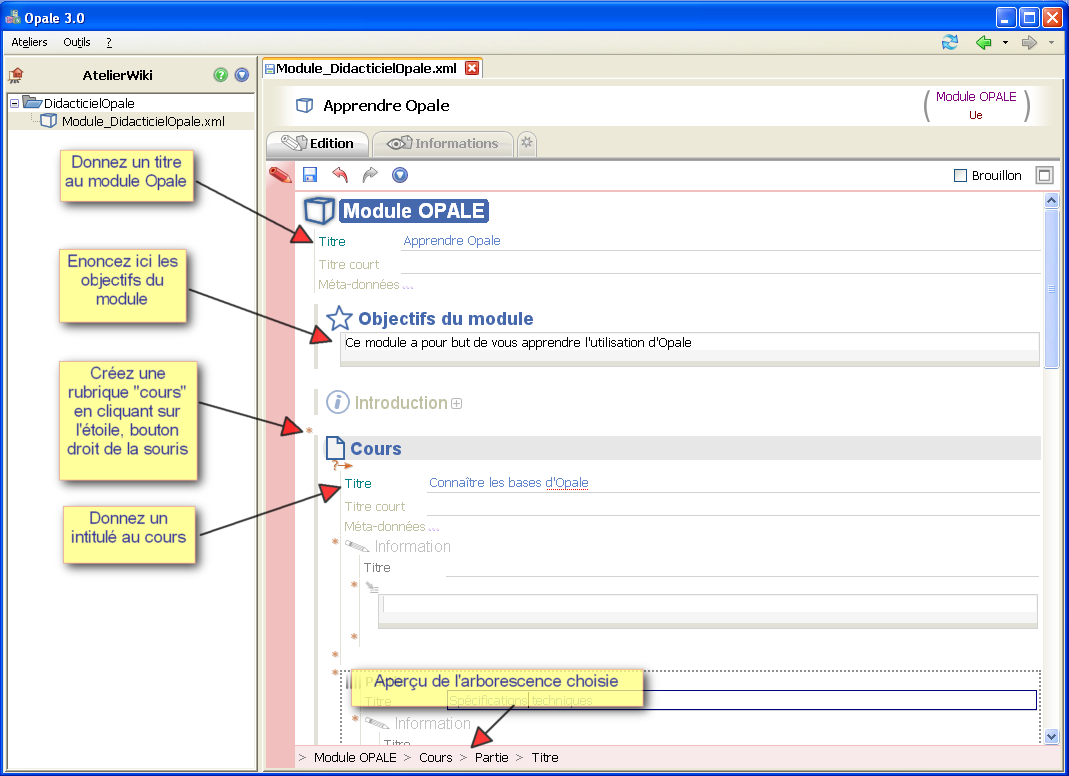Select the Cours section heading
1069x776 pixels.
tap(376, 449)
